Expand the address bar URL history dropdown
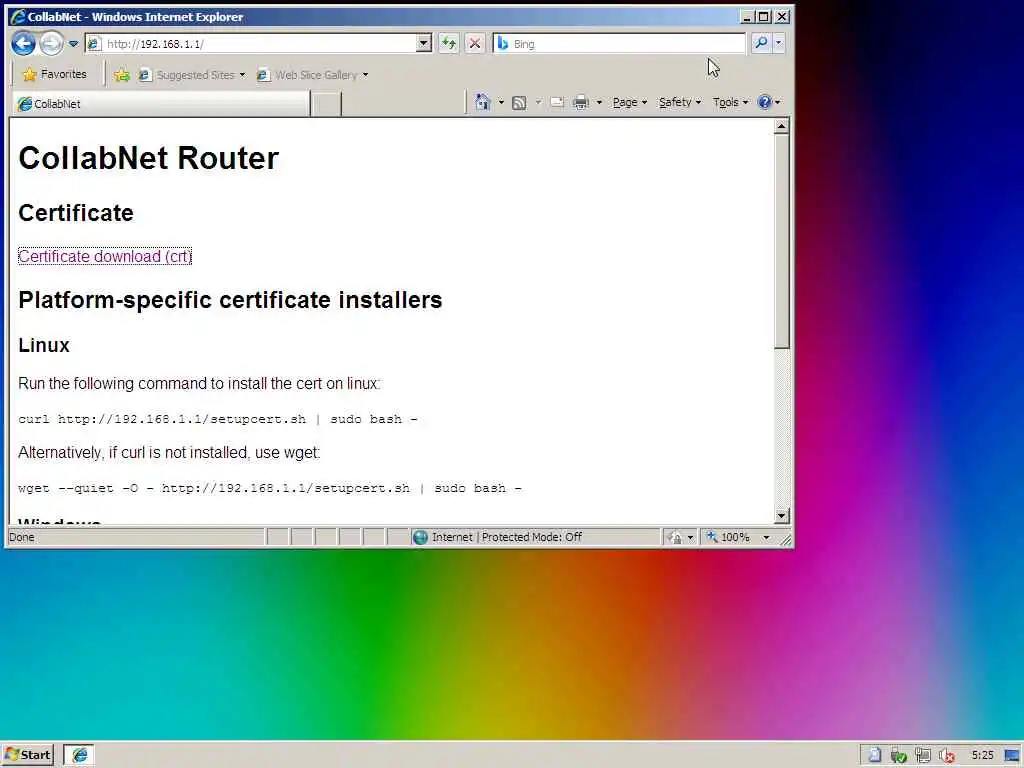 [x=424, y=44]
